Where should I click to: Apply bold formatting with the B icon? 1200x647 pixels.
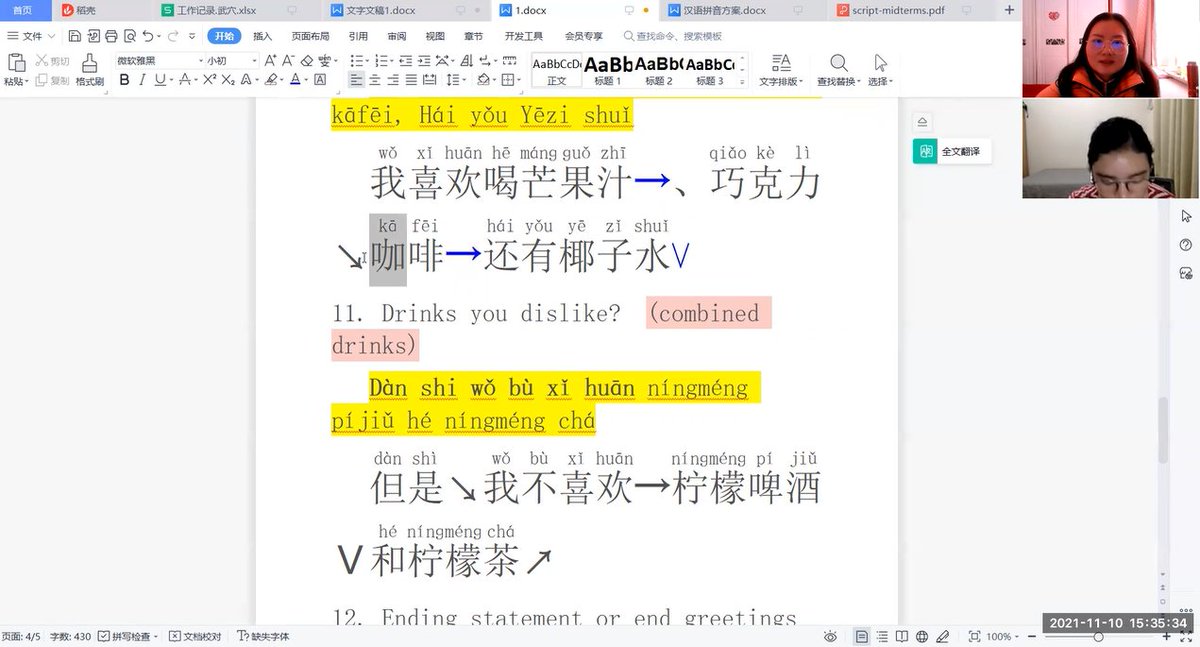(125, 80)
